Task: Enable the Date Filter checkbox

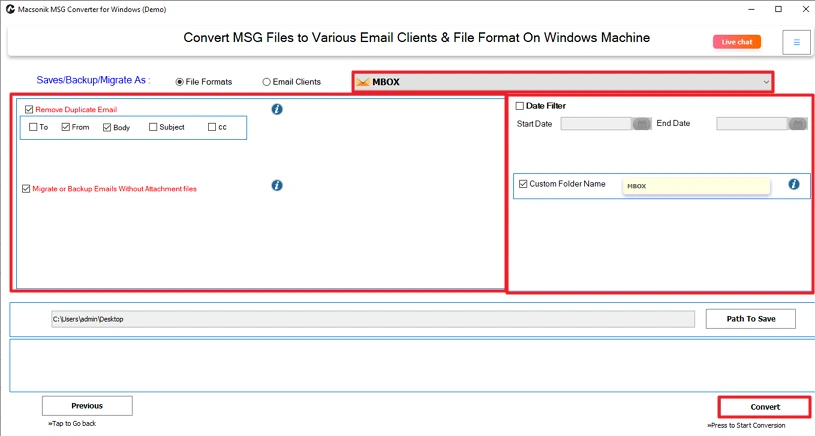Action: point(520,106)
